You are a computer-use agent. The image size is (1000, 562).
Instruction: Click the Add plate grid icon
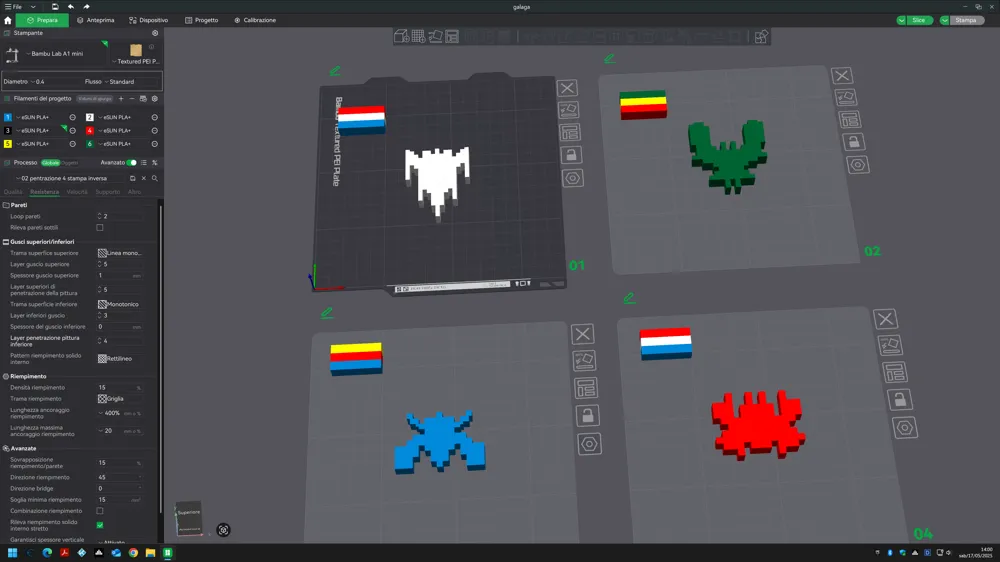tap(418, 36)
